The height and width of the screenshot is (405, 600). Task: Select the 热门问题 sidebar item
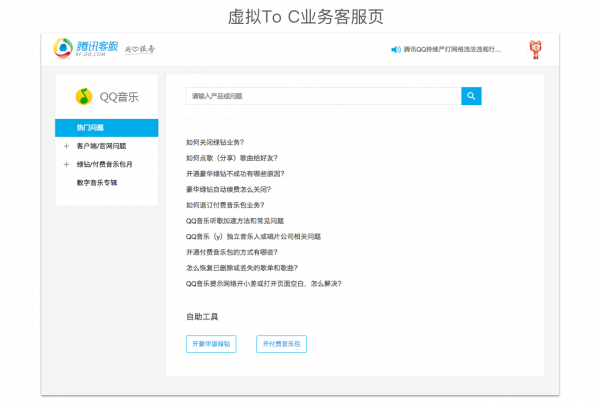[x=106, y=128]
